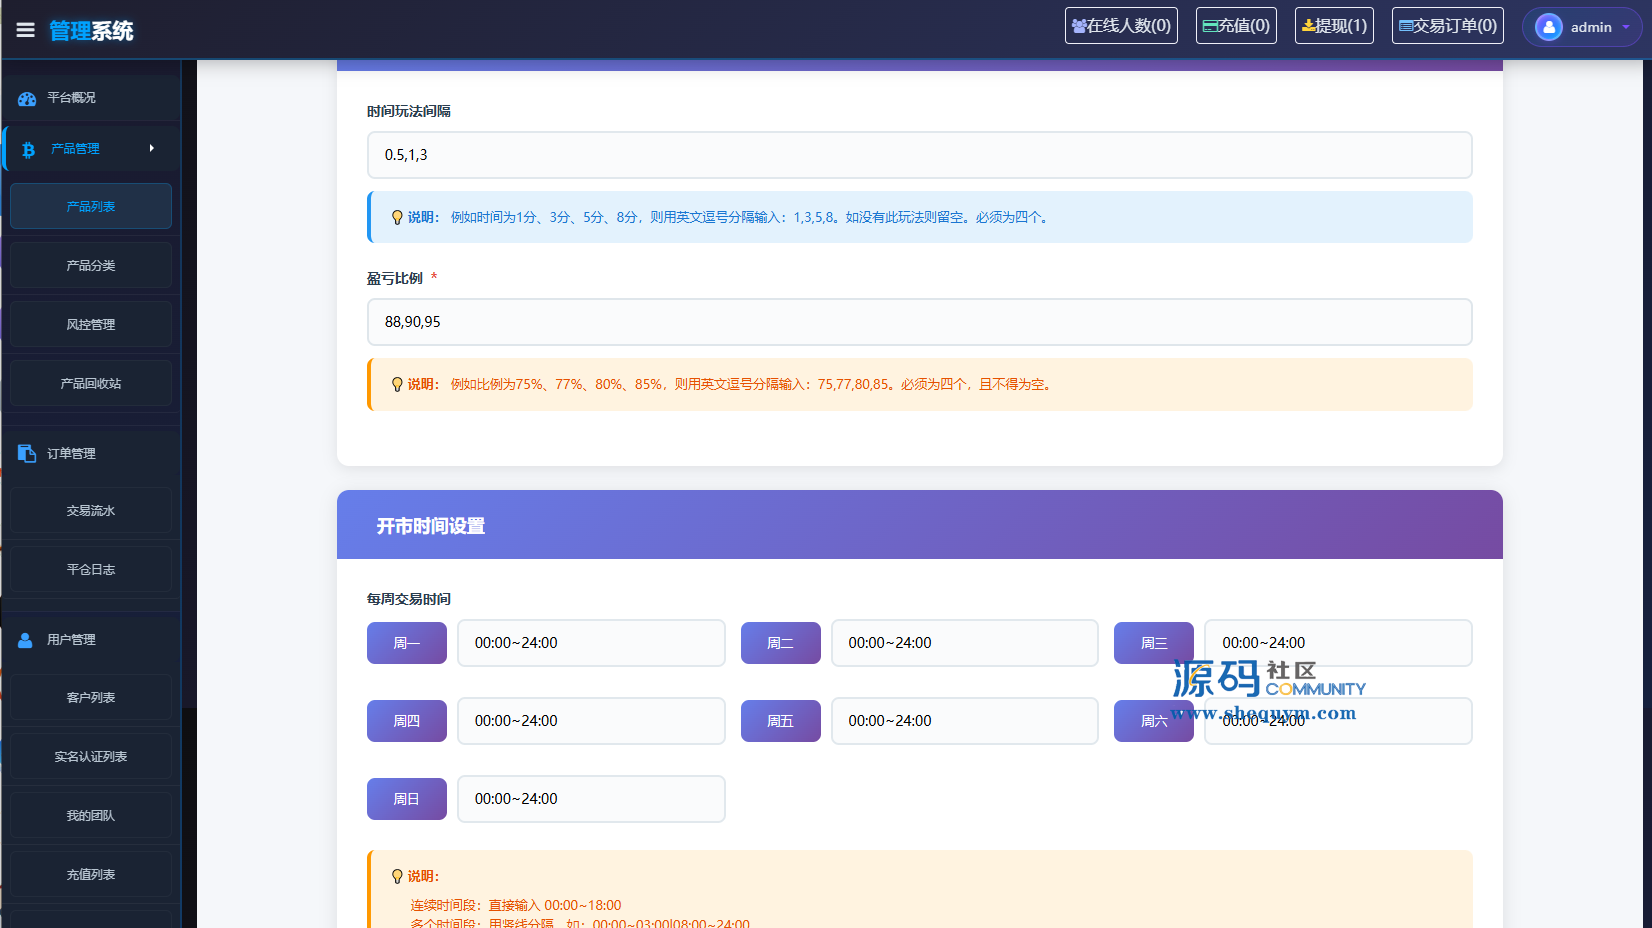Open 交易流水 in the sidebar
The height and width of the screenshot is (928, 1652).
coord(91,510)
